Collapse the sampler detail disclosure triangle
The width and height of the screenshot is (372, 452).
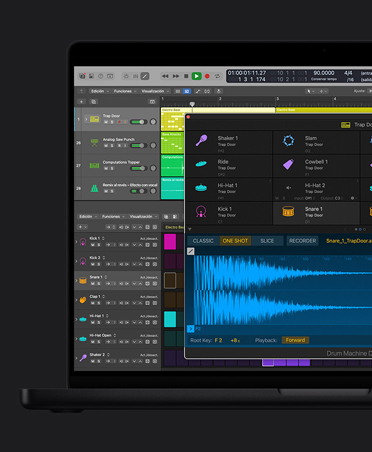(x=190, y=229)
